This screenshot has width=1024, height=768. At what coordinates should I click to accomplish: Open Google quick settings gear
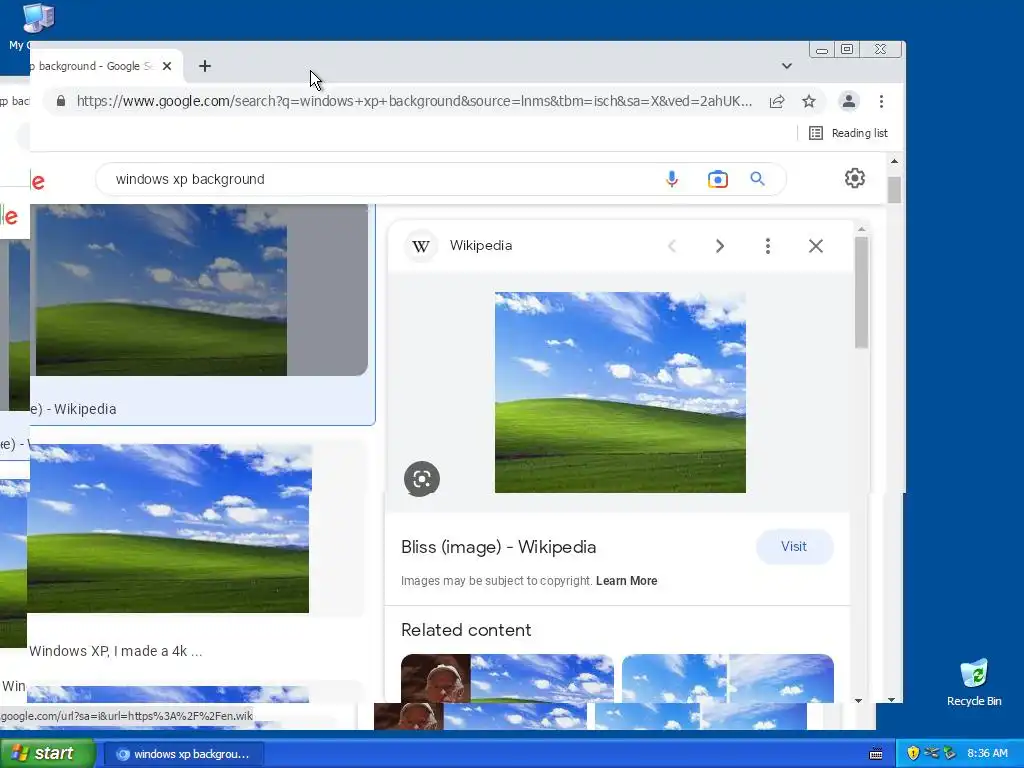854,178
